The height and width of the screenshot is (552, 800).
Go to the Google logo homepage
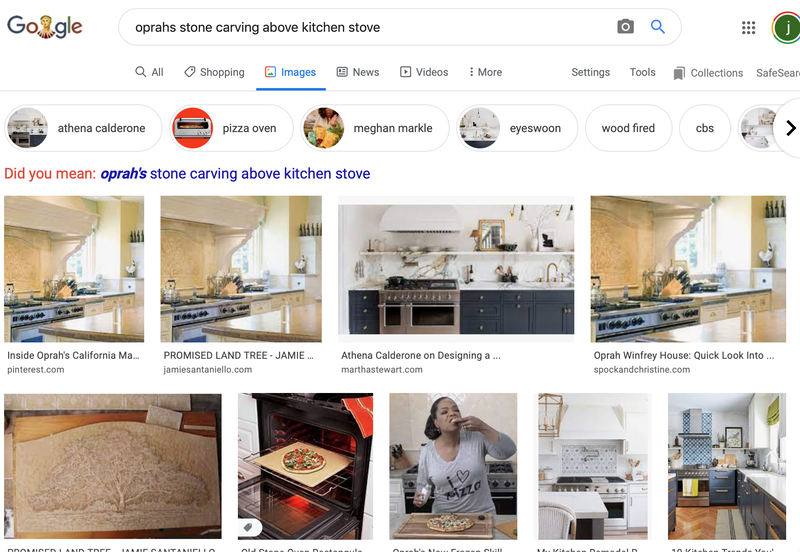(44, 27)
